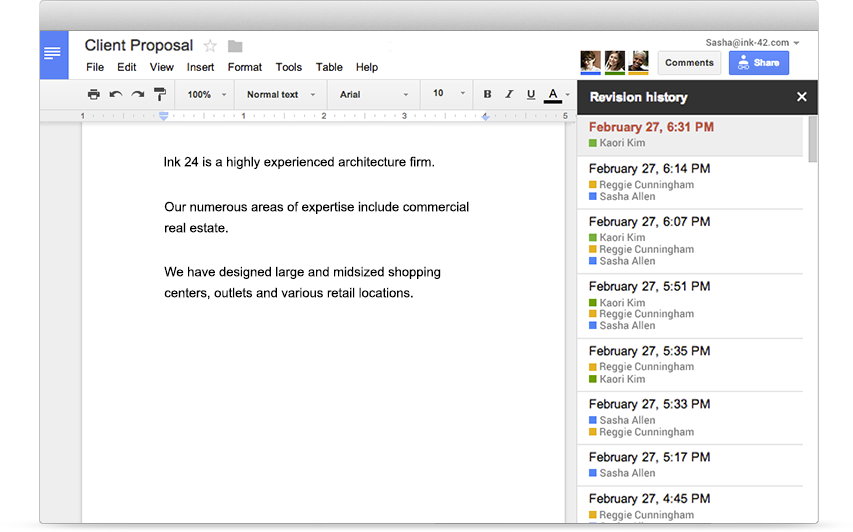
Task: Click the Comments button
Action: click(689, 63)
